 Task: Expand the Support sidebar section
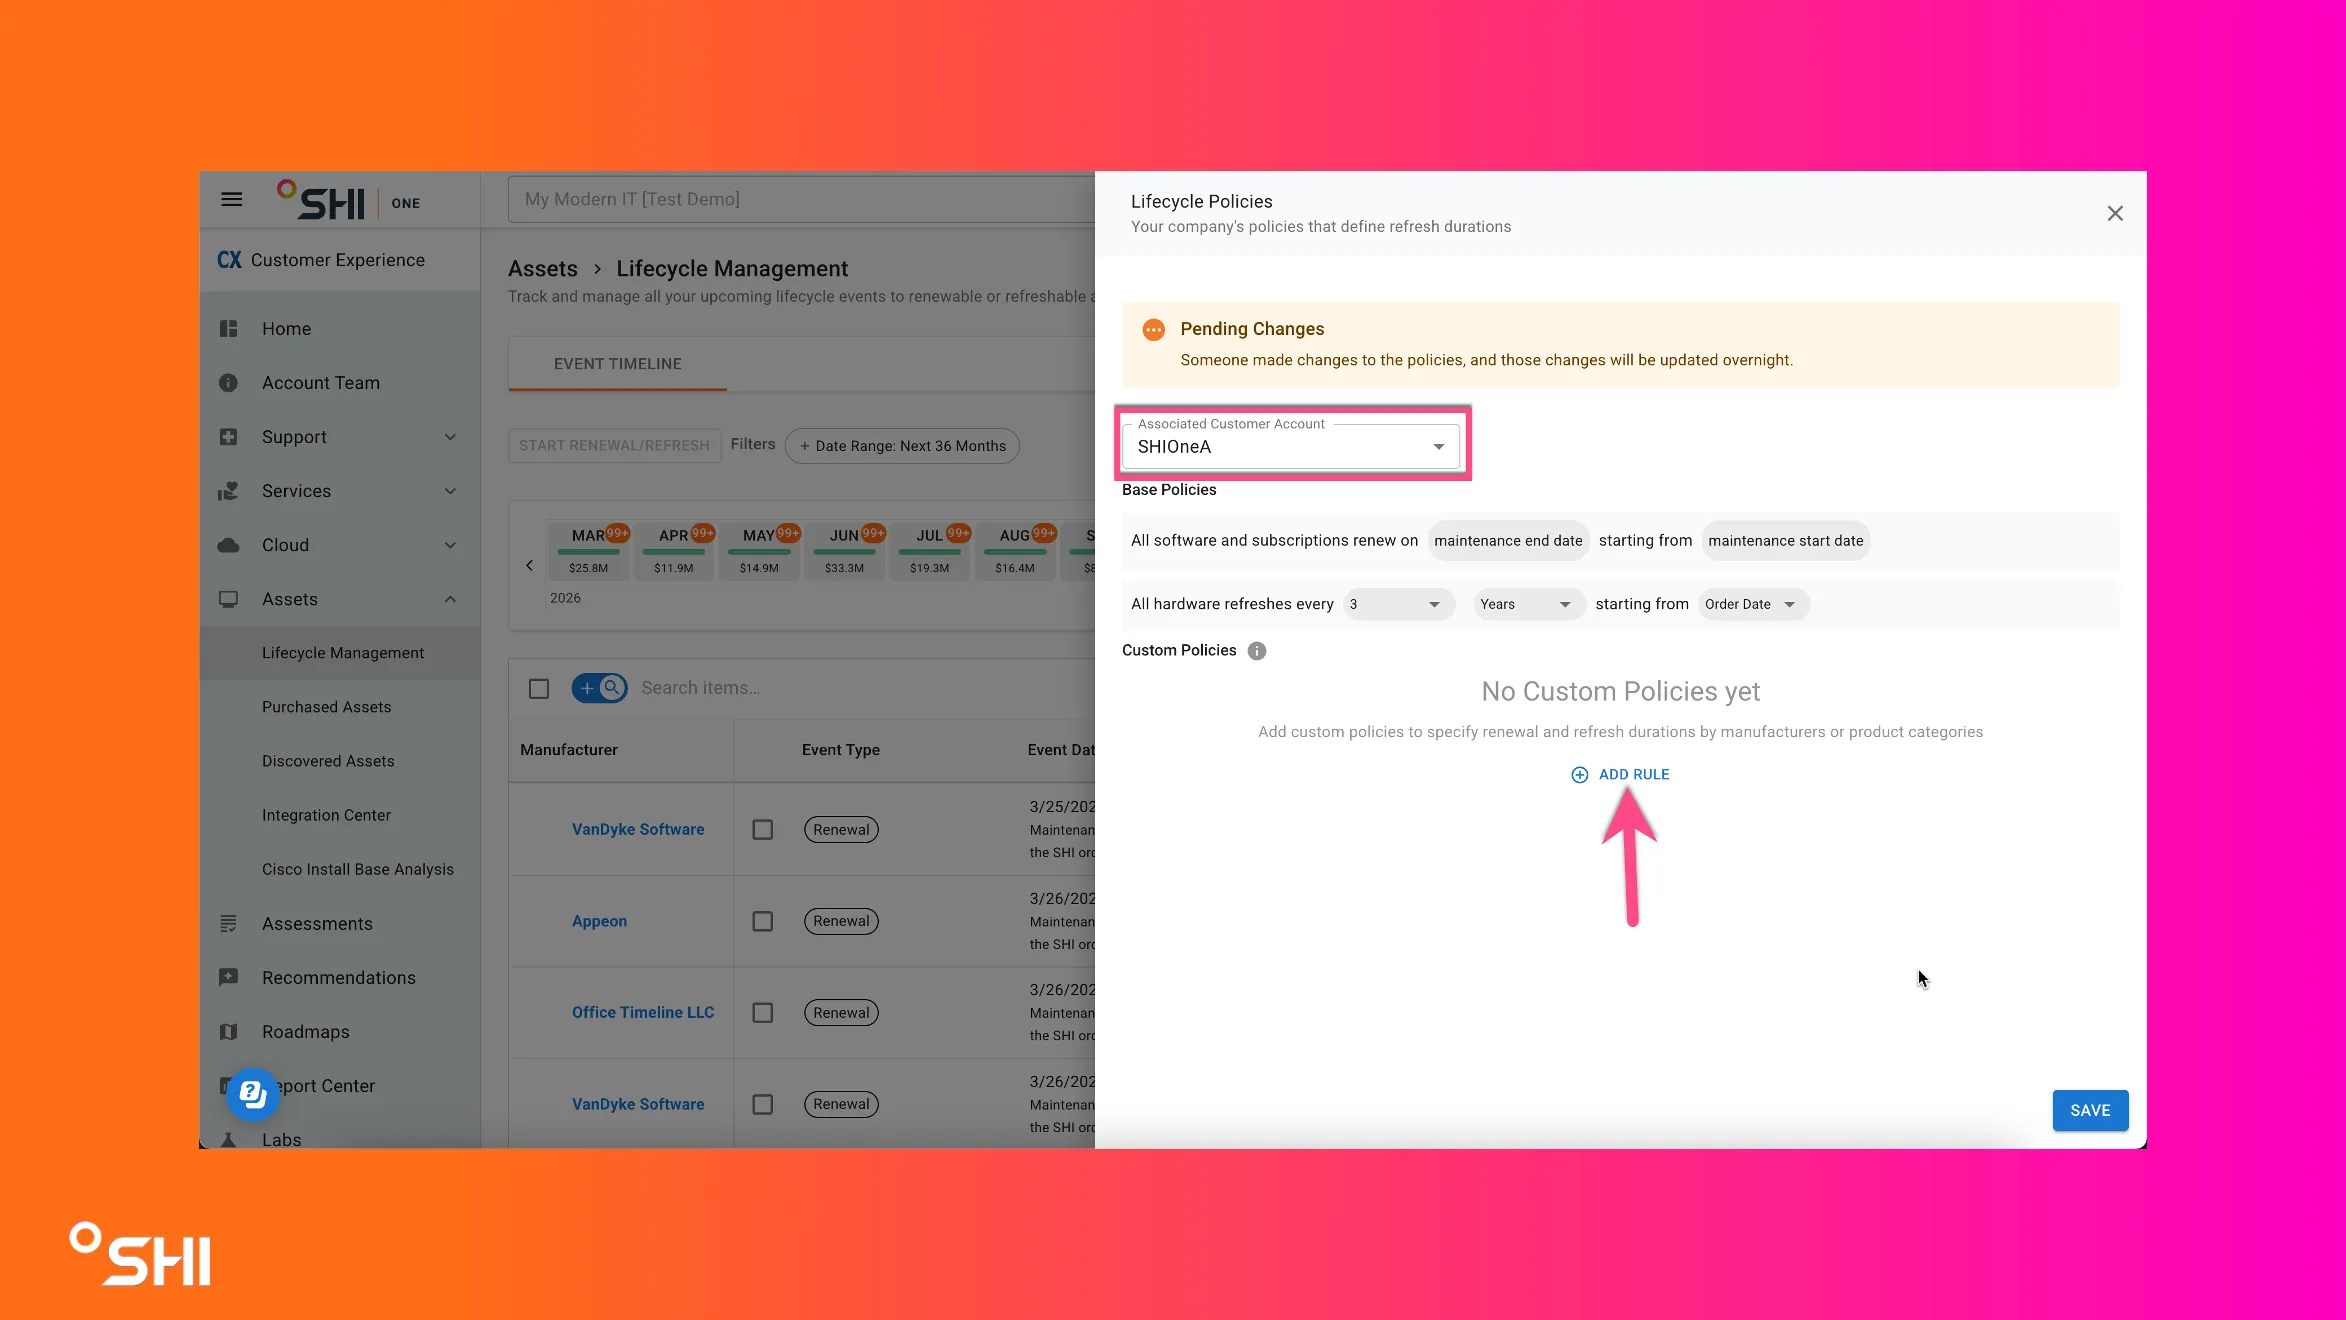(x=450, y=437)
